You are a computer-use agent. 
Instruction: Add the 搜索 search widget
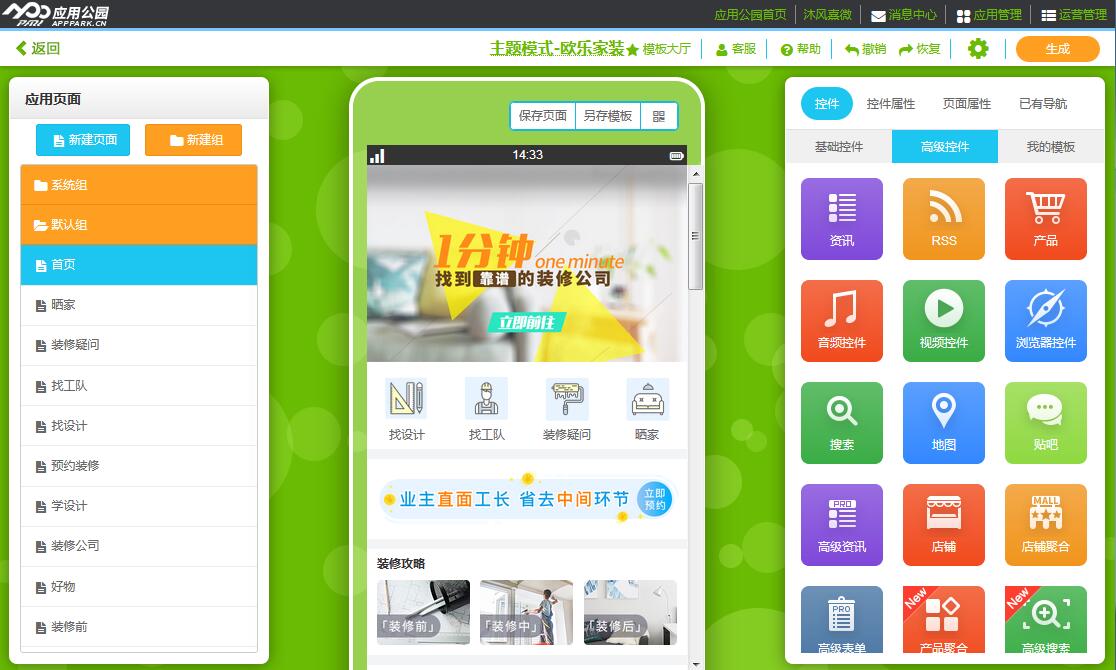[841, 423]
